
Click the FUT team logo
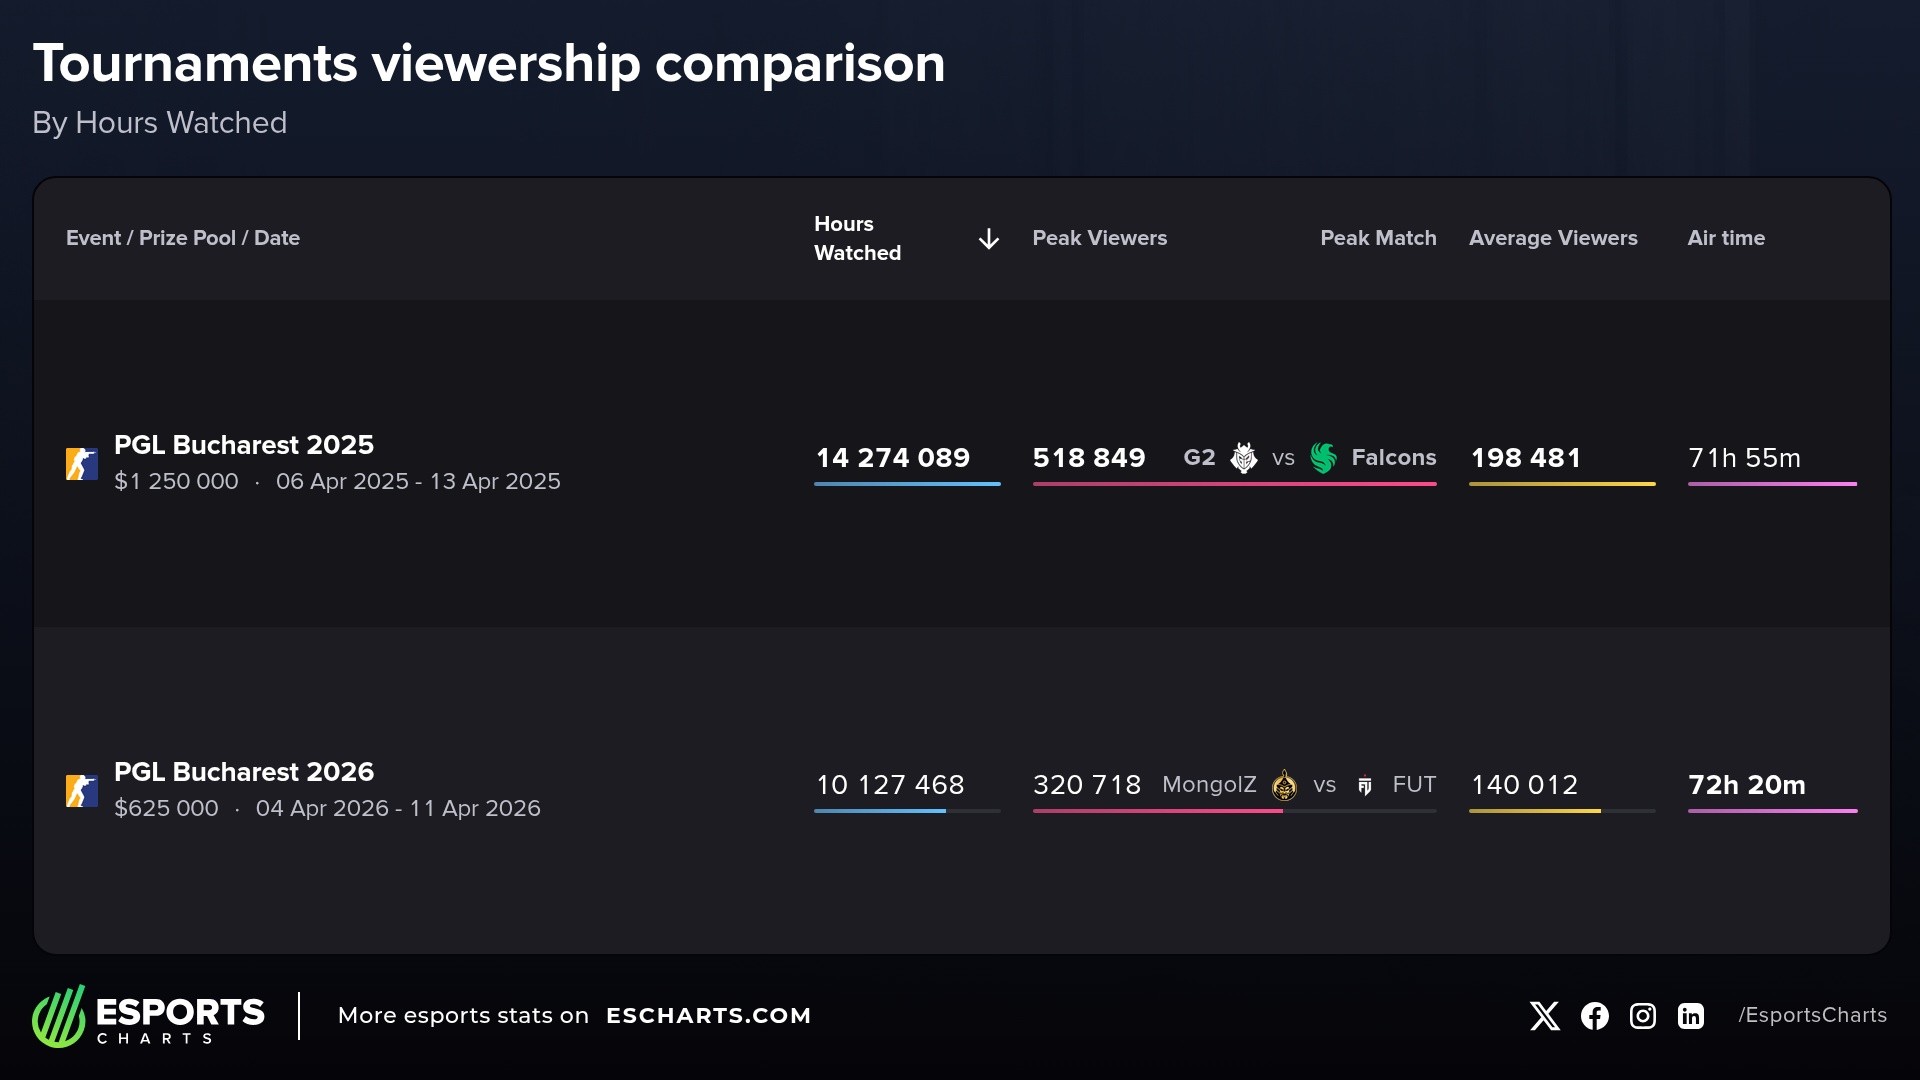click(1365, 786)
